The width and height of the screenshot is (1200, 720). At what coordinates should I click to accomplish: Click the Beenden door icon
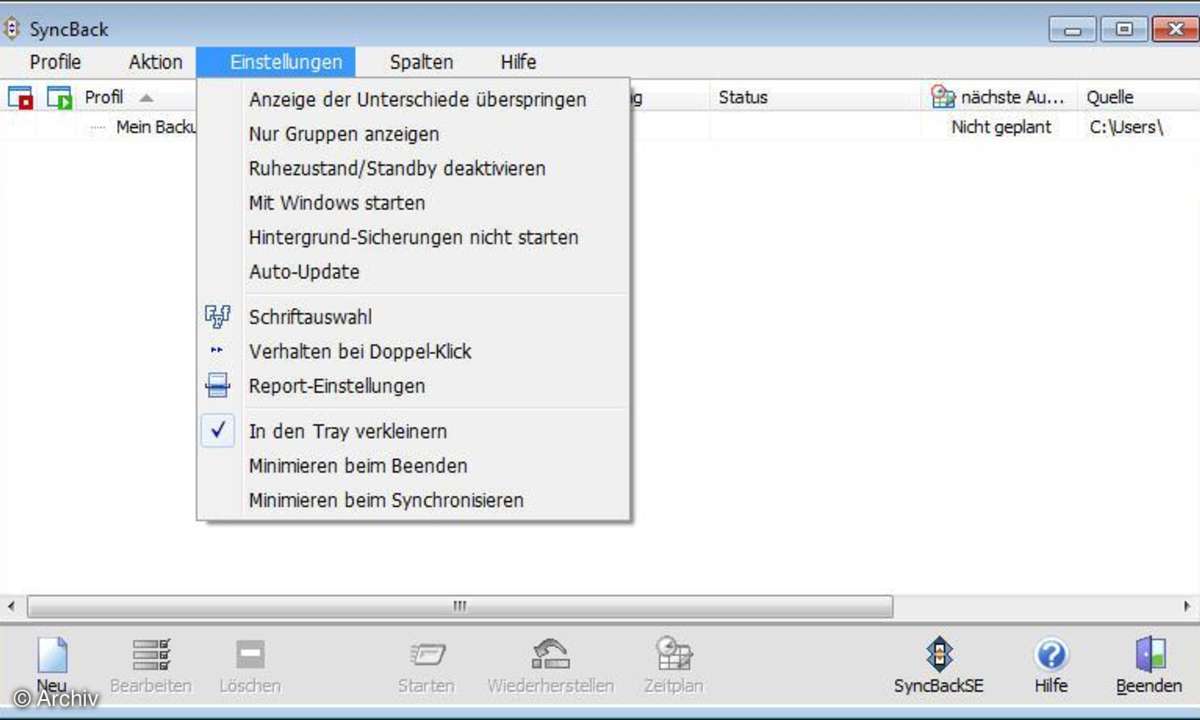pos(1149,655)
